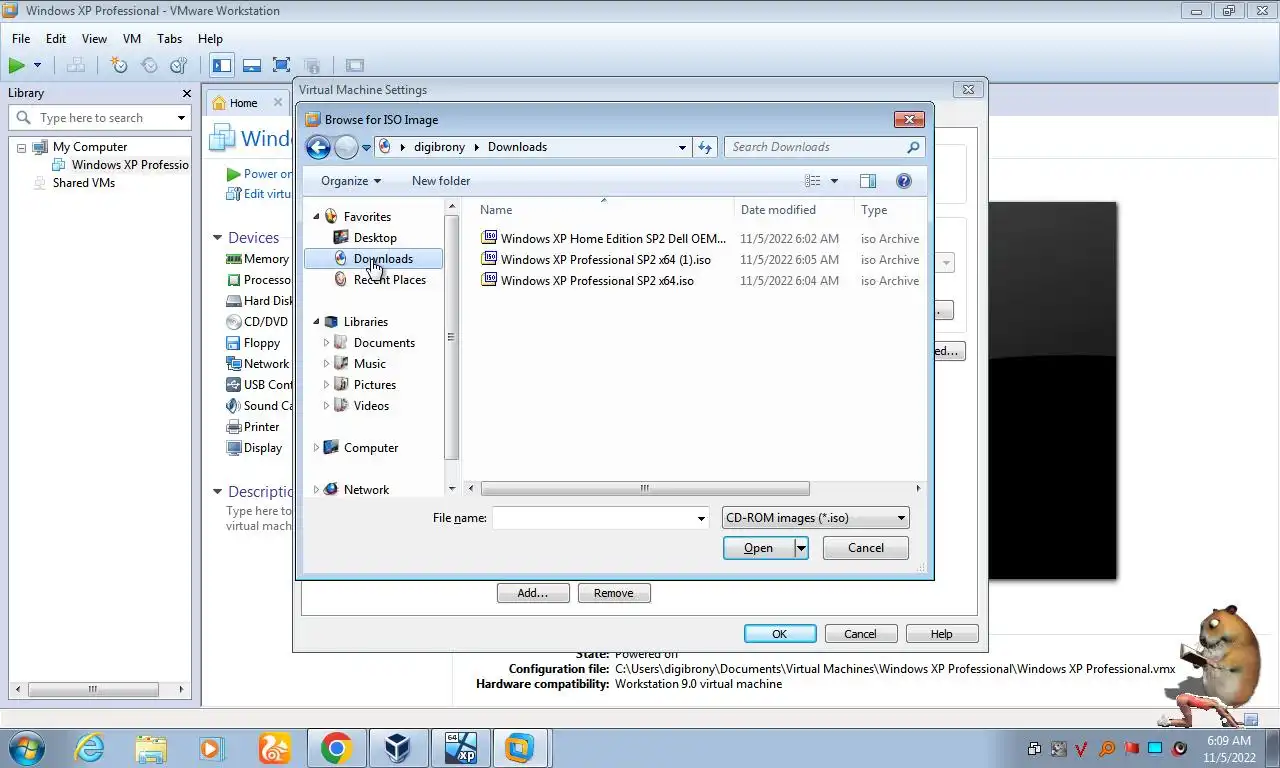Open the Help icon in Browse dialog
This screenshot has width=1280, height=768.
[904, 181]
